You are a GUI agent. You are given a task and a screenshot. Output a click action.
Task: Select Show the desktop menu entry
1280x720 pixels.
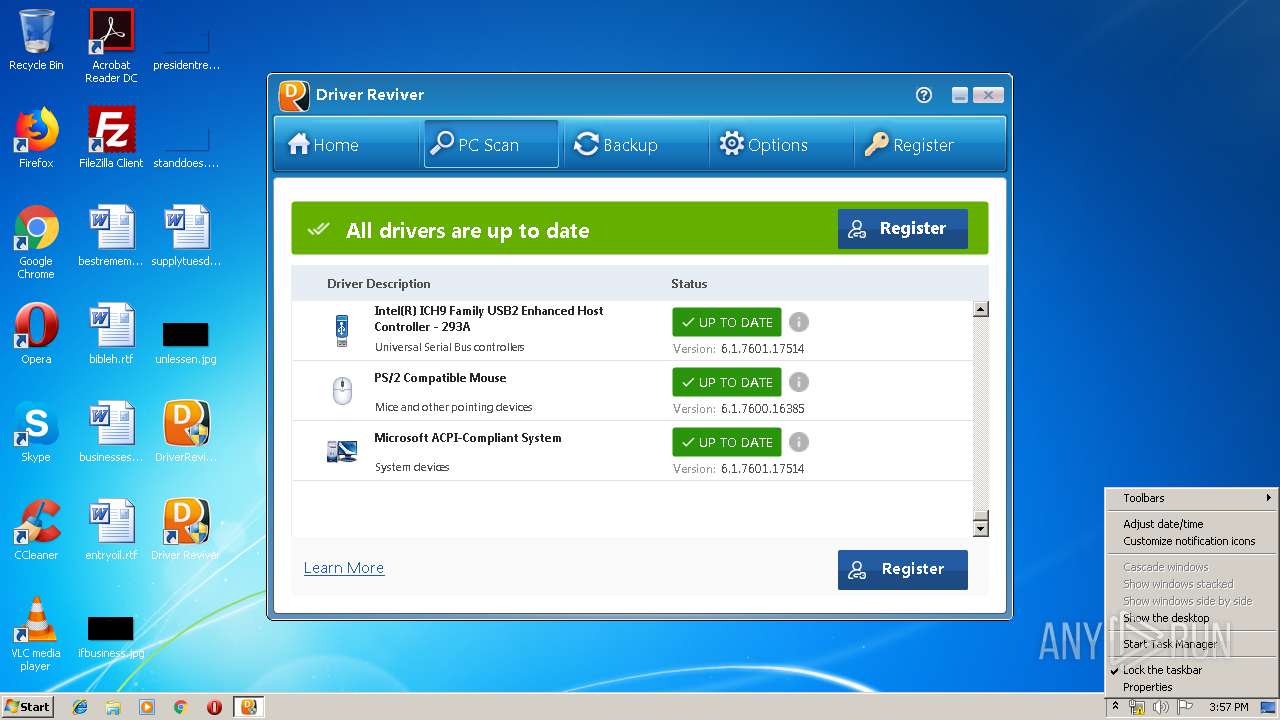[x=1192, y=618]
